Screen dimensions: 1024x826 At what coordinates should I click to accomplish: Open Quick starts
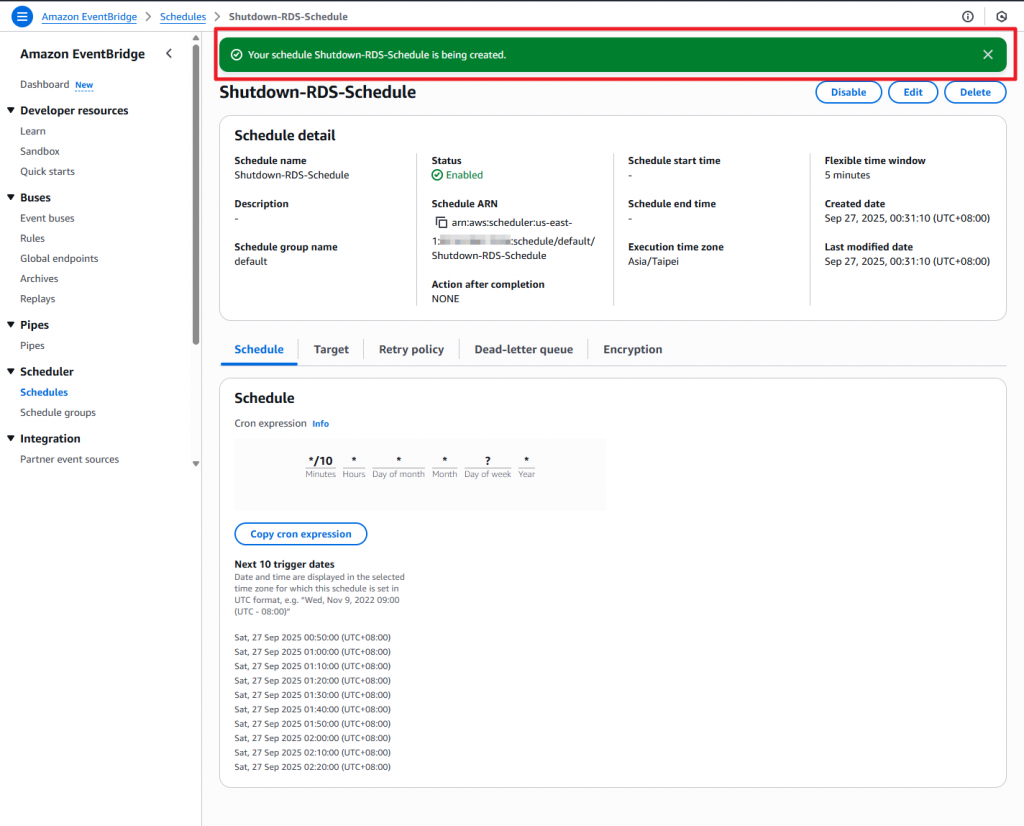point(48,171)
